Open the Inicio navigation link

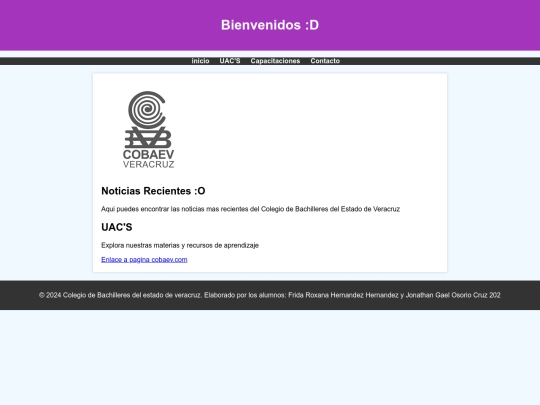click(x=200, y=61)
